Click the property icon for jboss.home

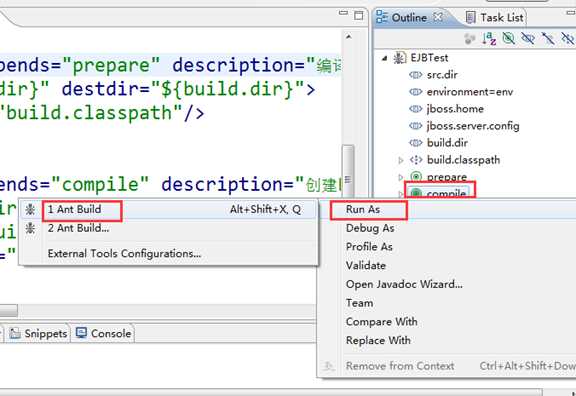(x=415, y=109)
